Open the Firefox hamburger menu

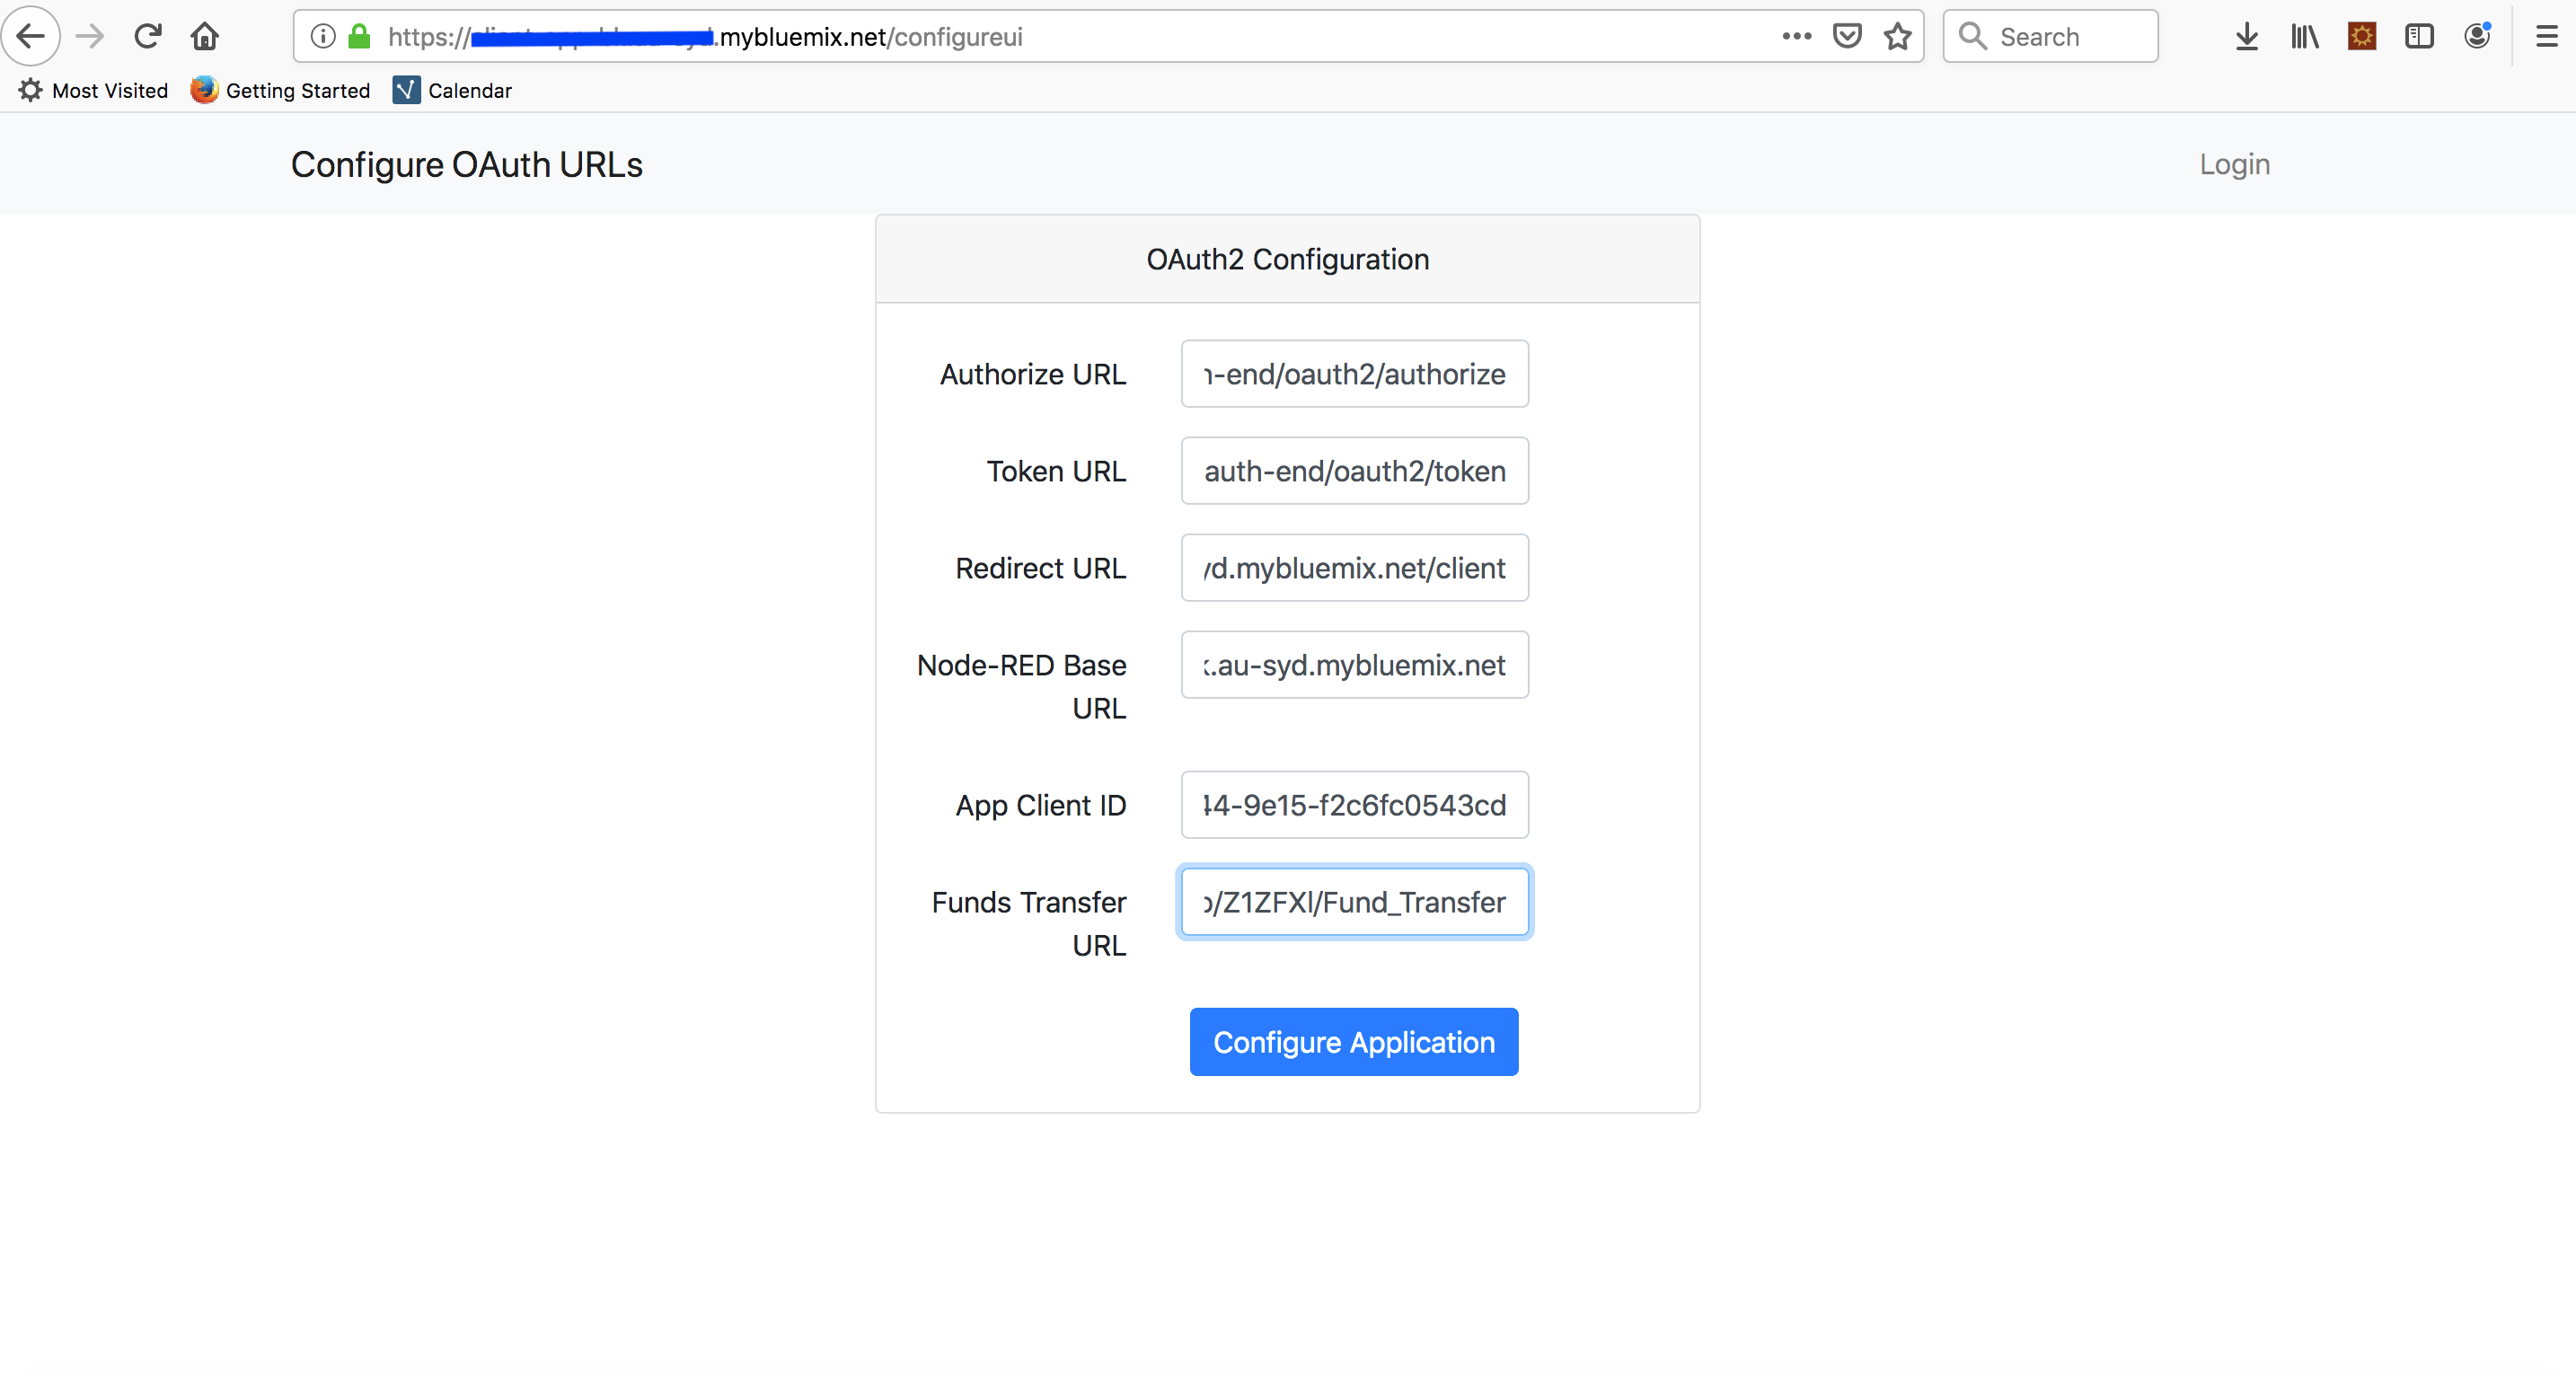[2546, 37]
